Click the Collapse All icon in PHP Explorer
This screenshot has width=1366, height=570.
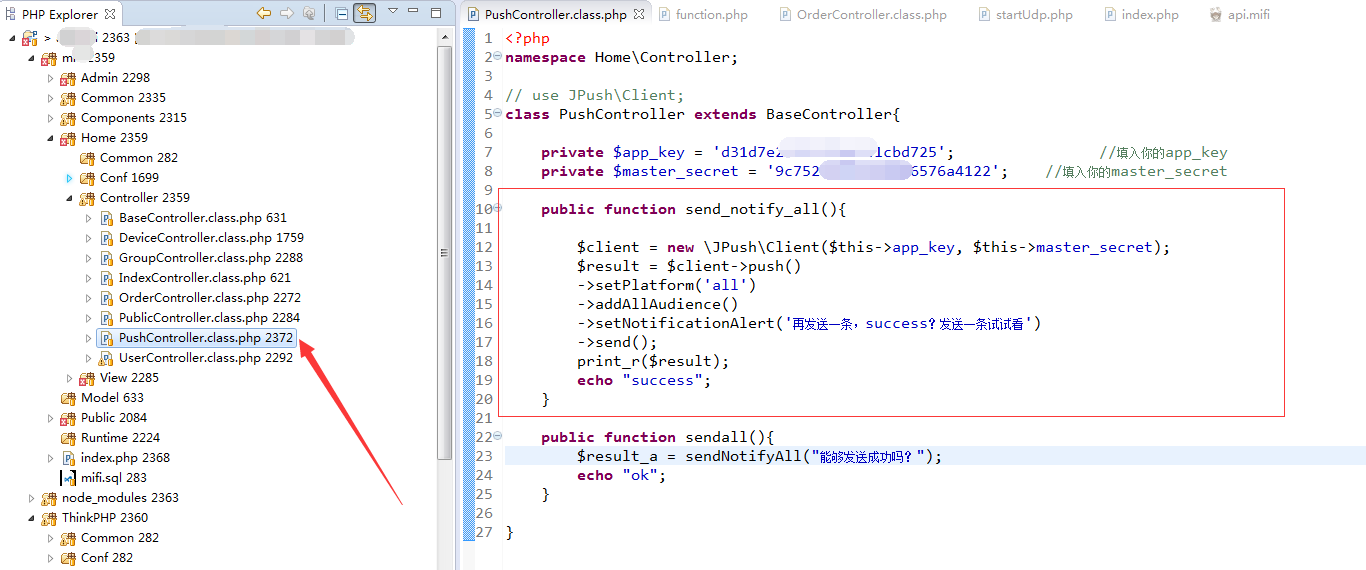point(342,13)
